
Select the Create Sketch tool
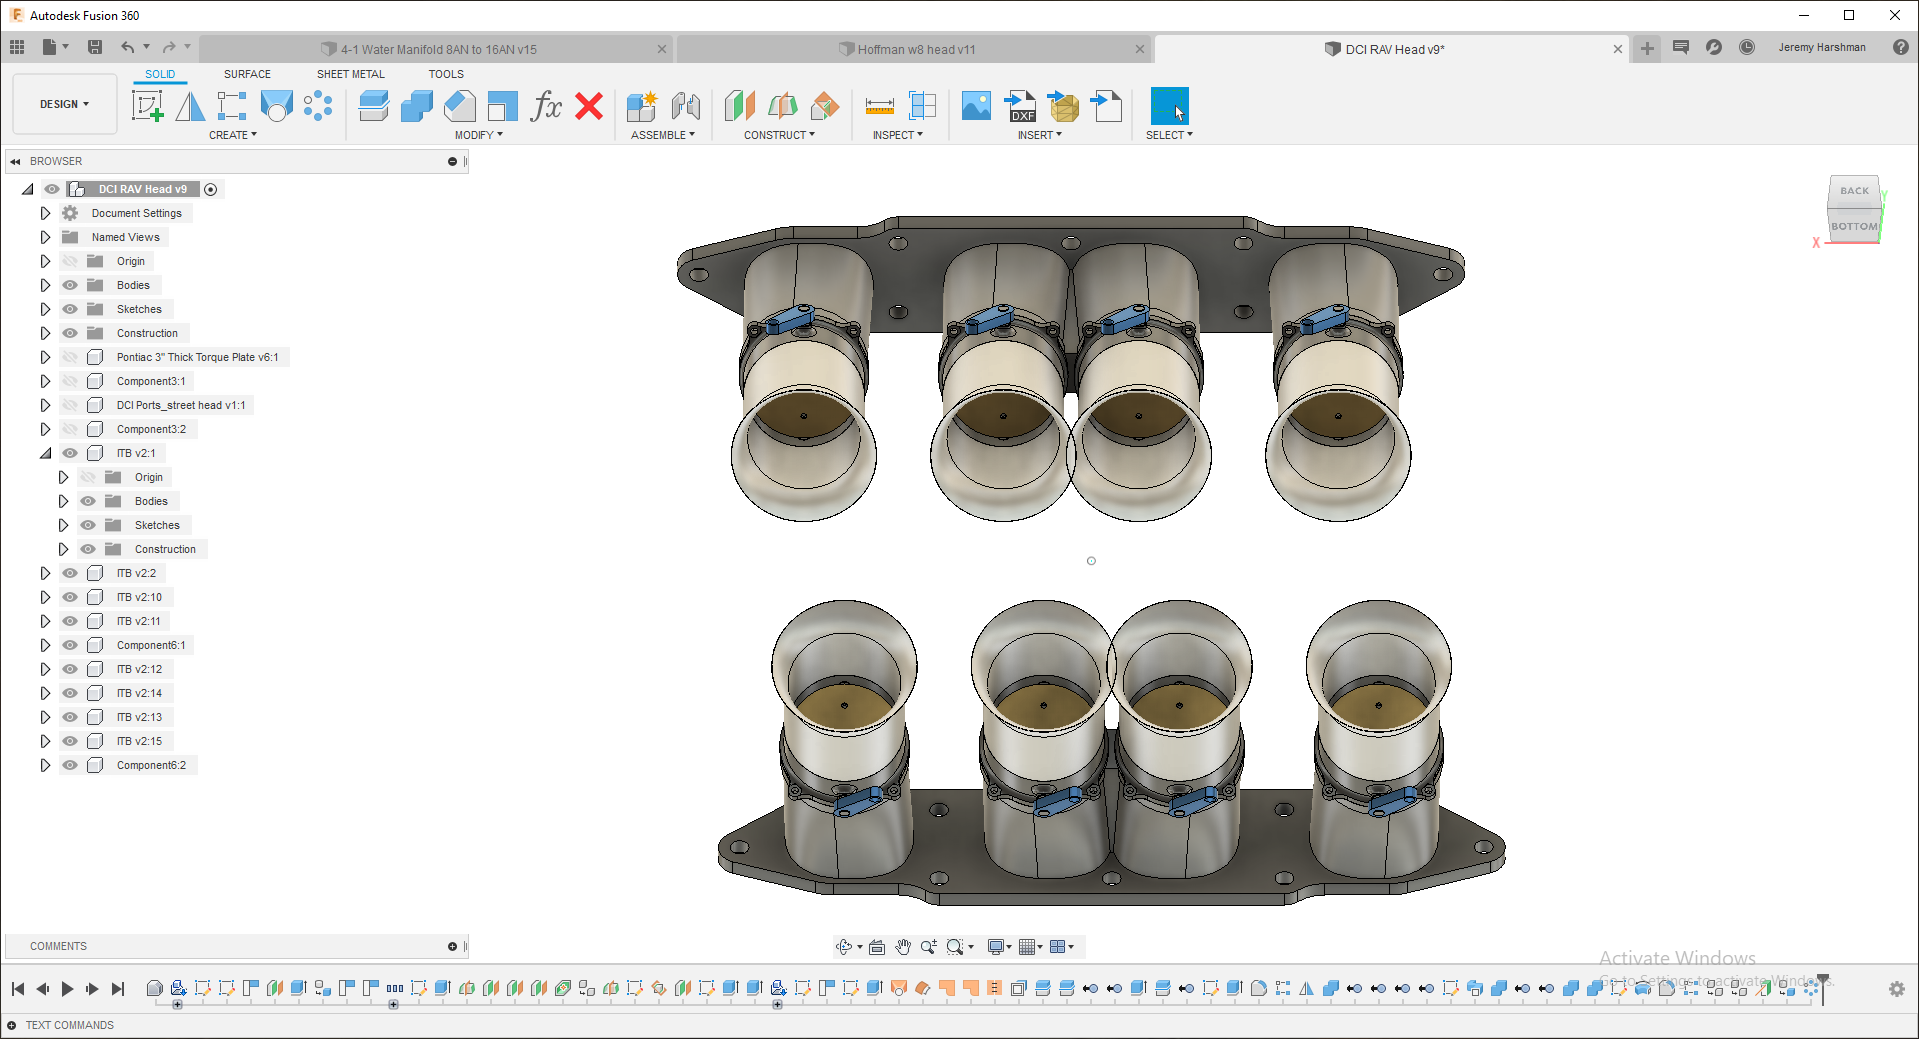coord(147,106)
